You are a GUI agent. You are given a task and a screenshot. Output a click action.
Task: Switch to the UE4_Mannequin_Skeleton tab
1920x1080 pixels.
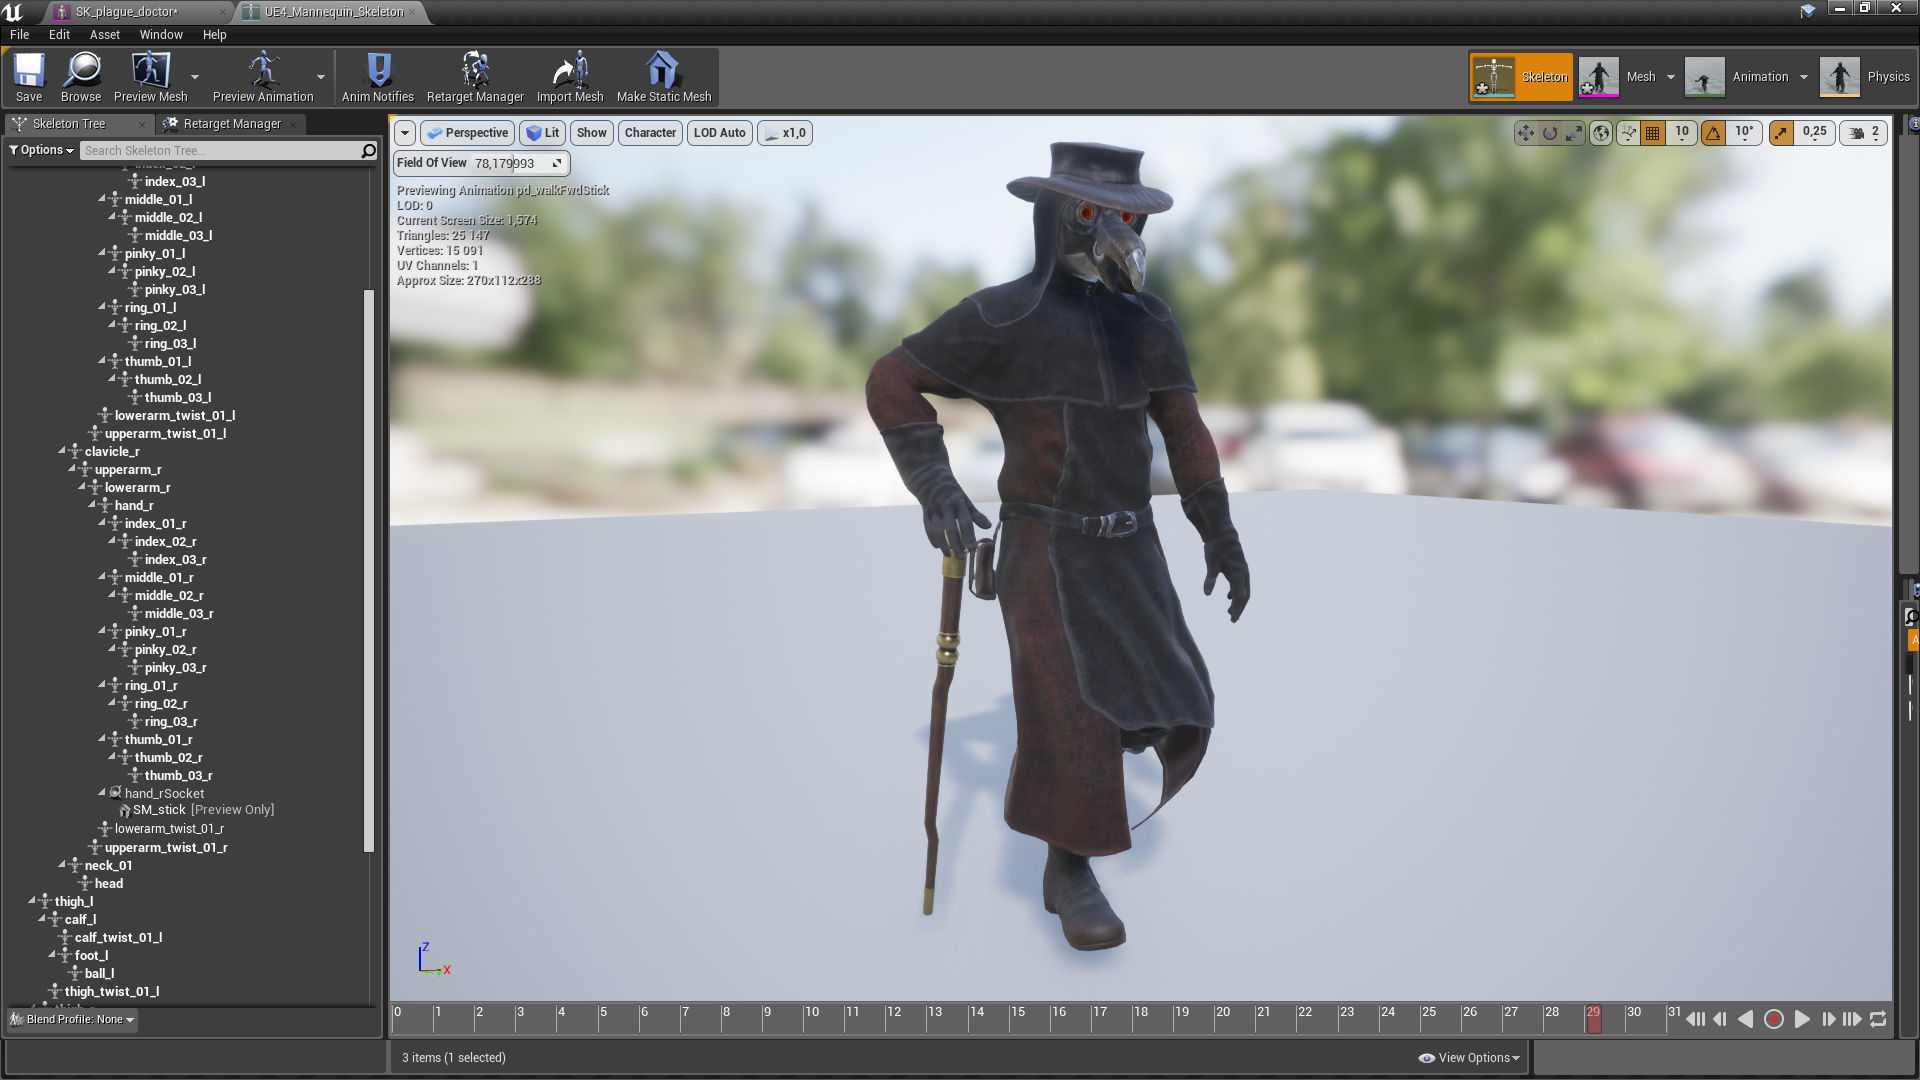(332, 12)
